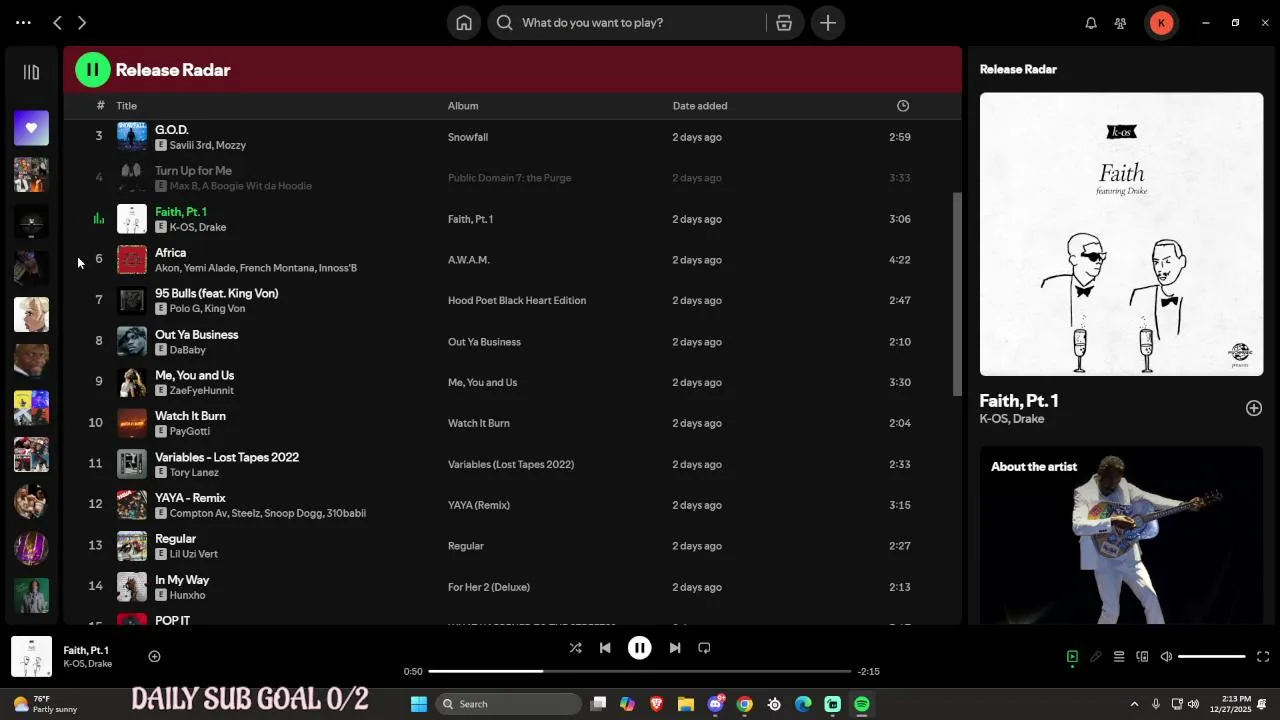
Task: Open Windows File Explorer from taskbar
Action: click(686, 704)
